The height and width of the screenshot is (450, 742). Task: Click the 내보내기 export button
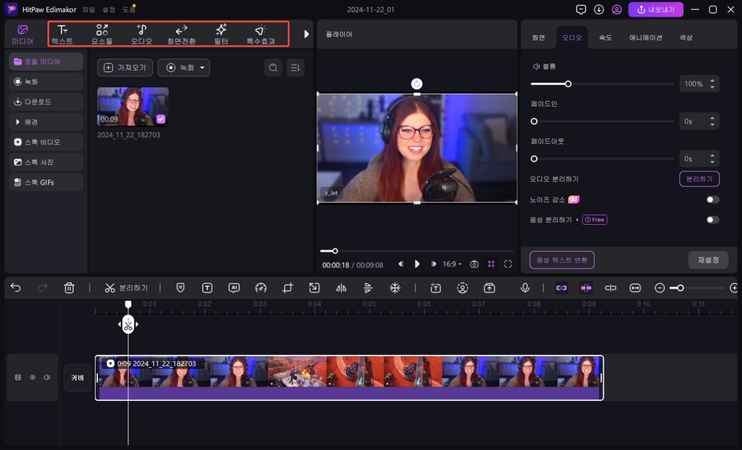click(656, 10)
